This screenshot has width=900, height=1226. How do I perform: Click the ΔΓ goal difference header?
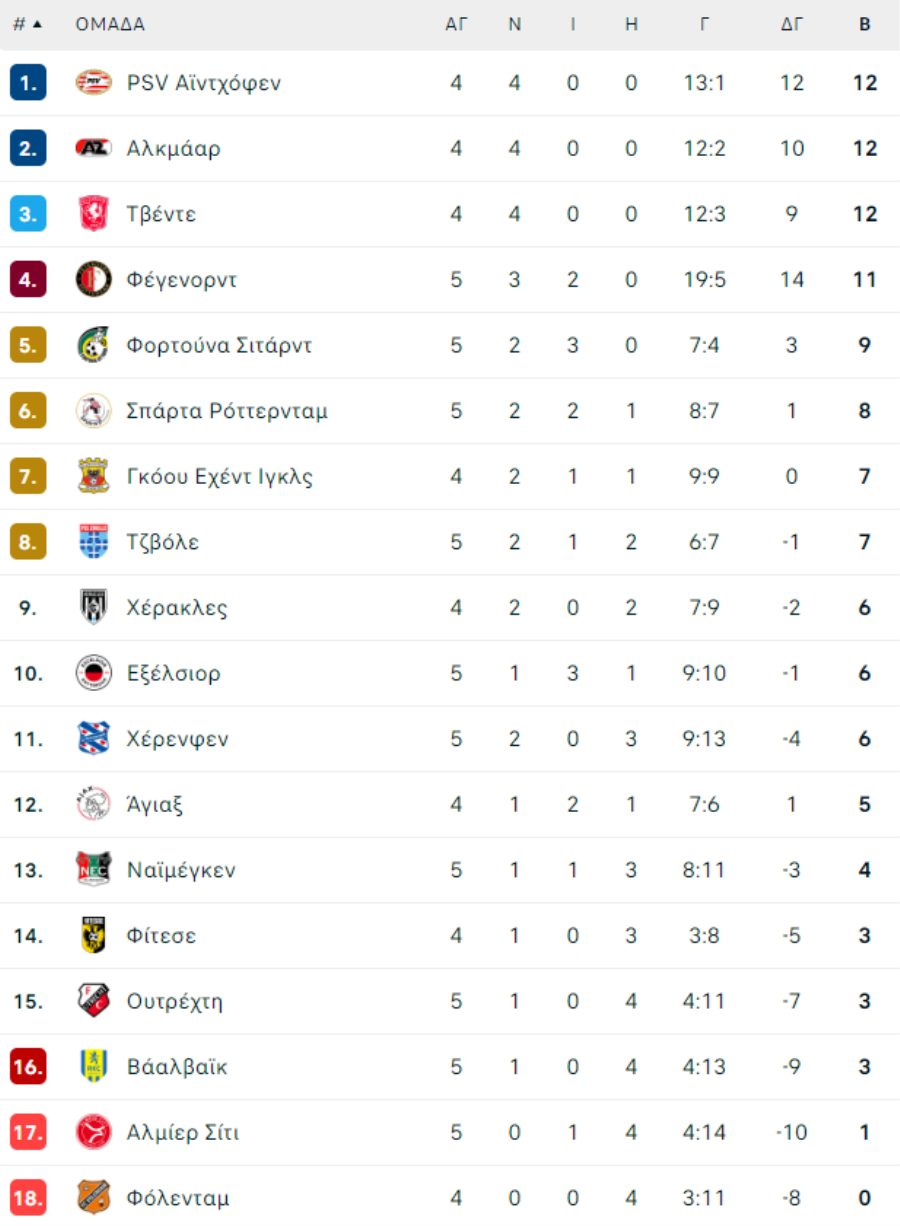[792, 24]
